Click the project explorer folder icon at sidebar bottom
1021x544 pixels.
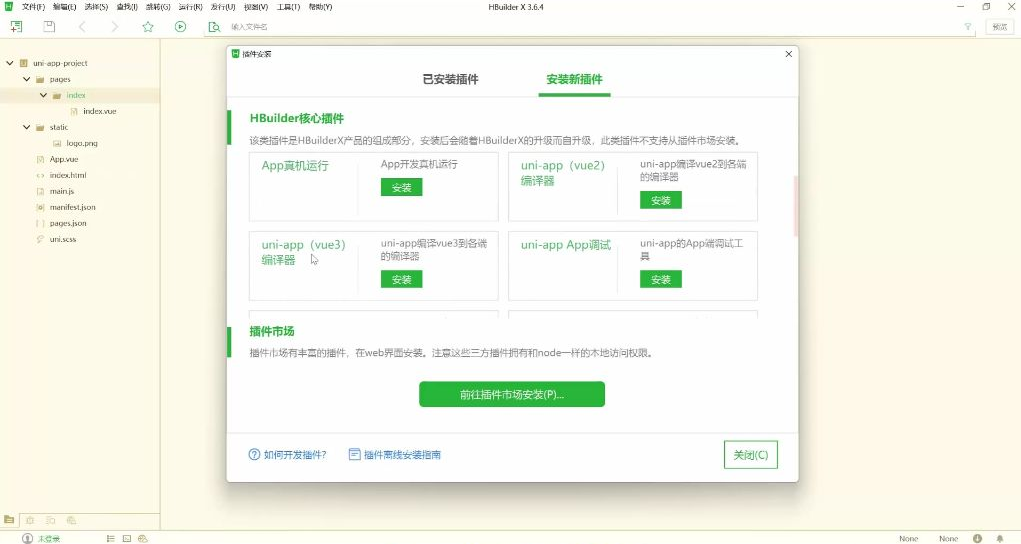pyautogui.click(x=9, y=520)
